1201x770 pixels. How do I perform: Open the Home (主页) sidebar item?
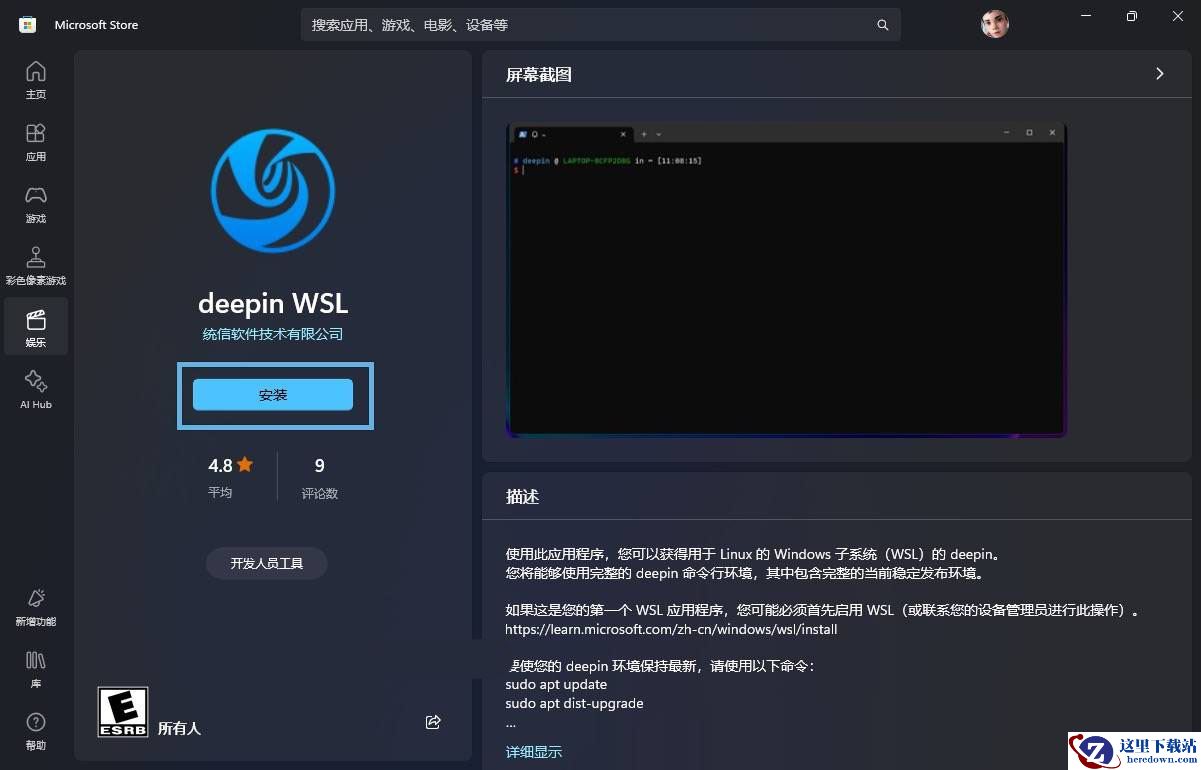pos(36,80)
